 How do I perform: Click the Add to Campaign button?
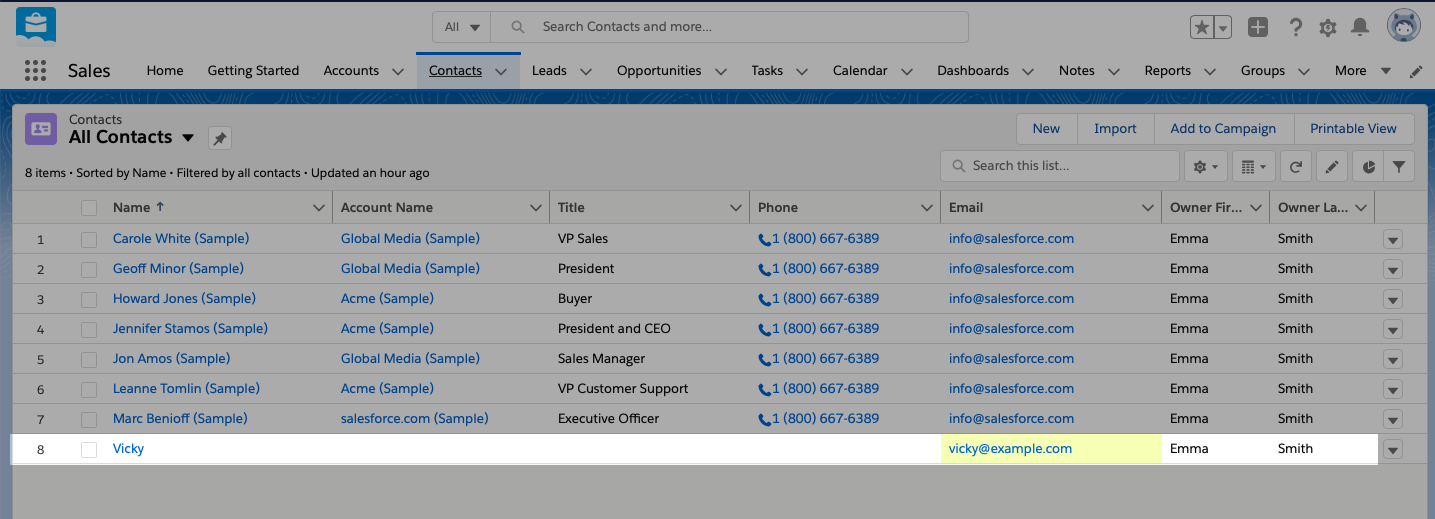point(1223,129)
